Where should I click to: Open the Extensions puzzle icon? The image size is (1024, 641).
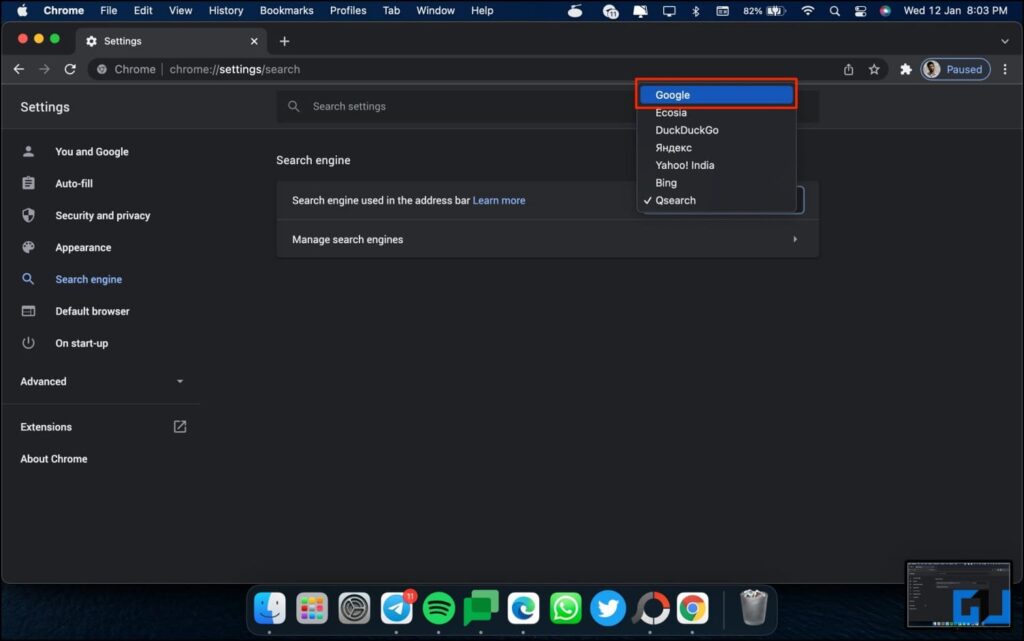point(905,69)
